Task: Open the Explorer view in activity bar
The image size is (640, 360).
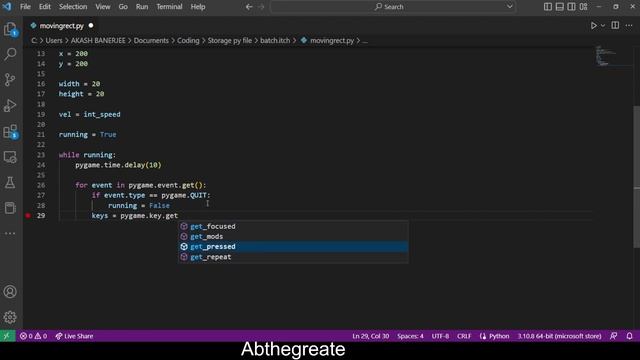Action: coord(10,29)
